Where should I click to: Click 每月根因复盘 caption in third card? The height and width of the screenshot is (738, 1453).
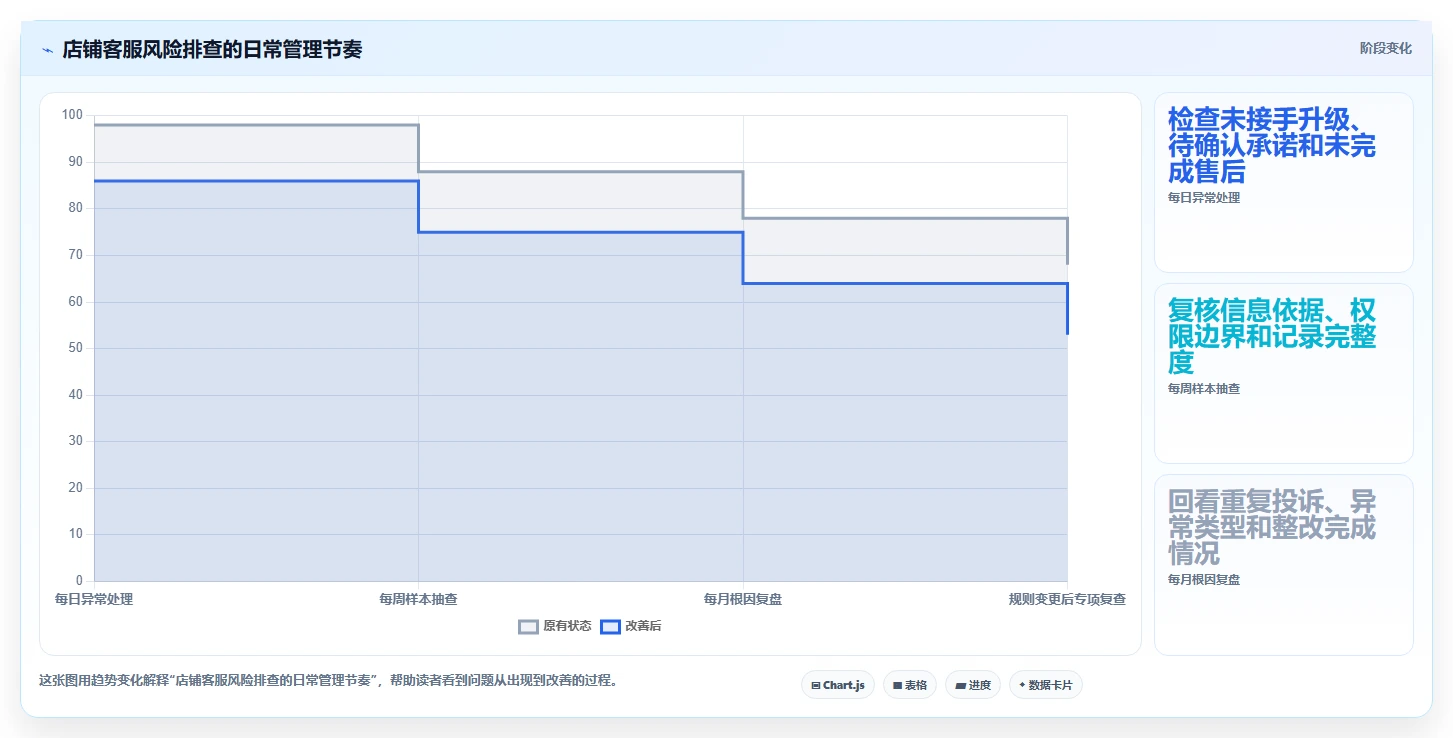tap(1204, 580)
